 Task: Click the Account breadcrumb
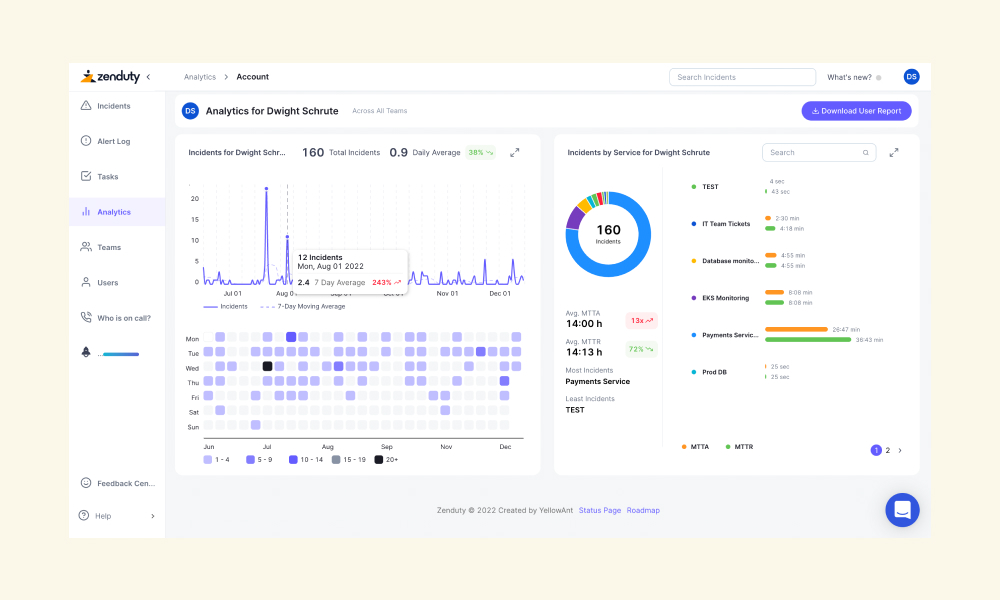[x=253, y=77]
